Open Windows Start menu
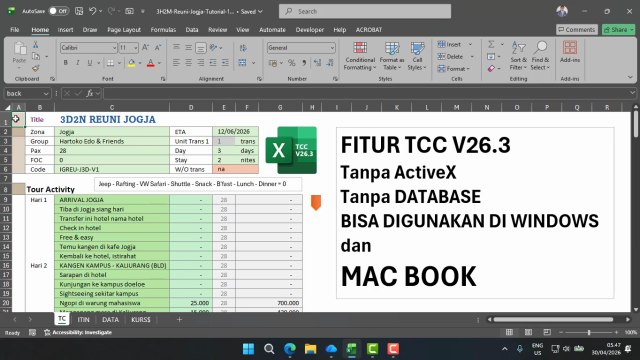Image resolution: width=640 pixels, height=360 pixels. (248, 349)
